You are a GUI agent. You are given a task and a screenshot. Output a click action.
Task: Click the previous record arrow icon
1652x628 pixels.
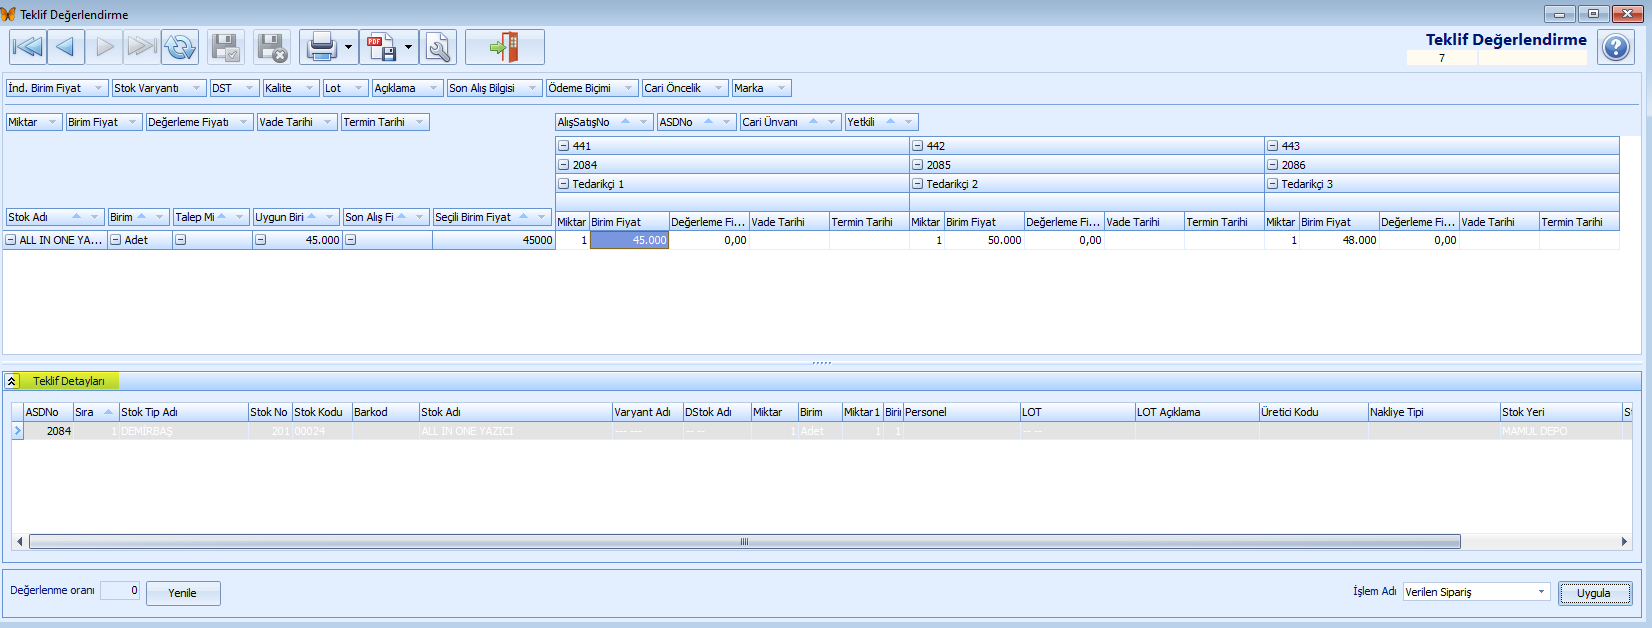click(x=65, y=47)
